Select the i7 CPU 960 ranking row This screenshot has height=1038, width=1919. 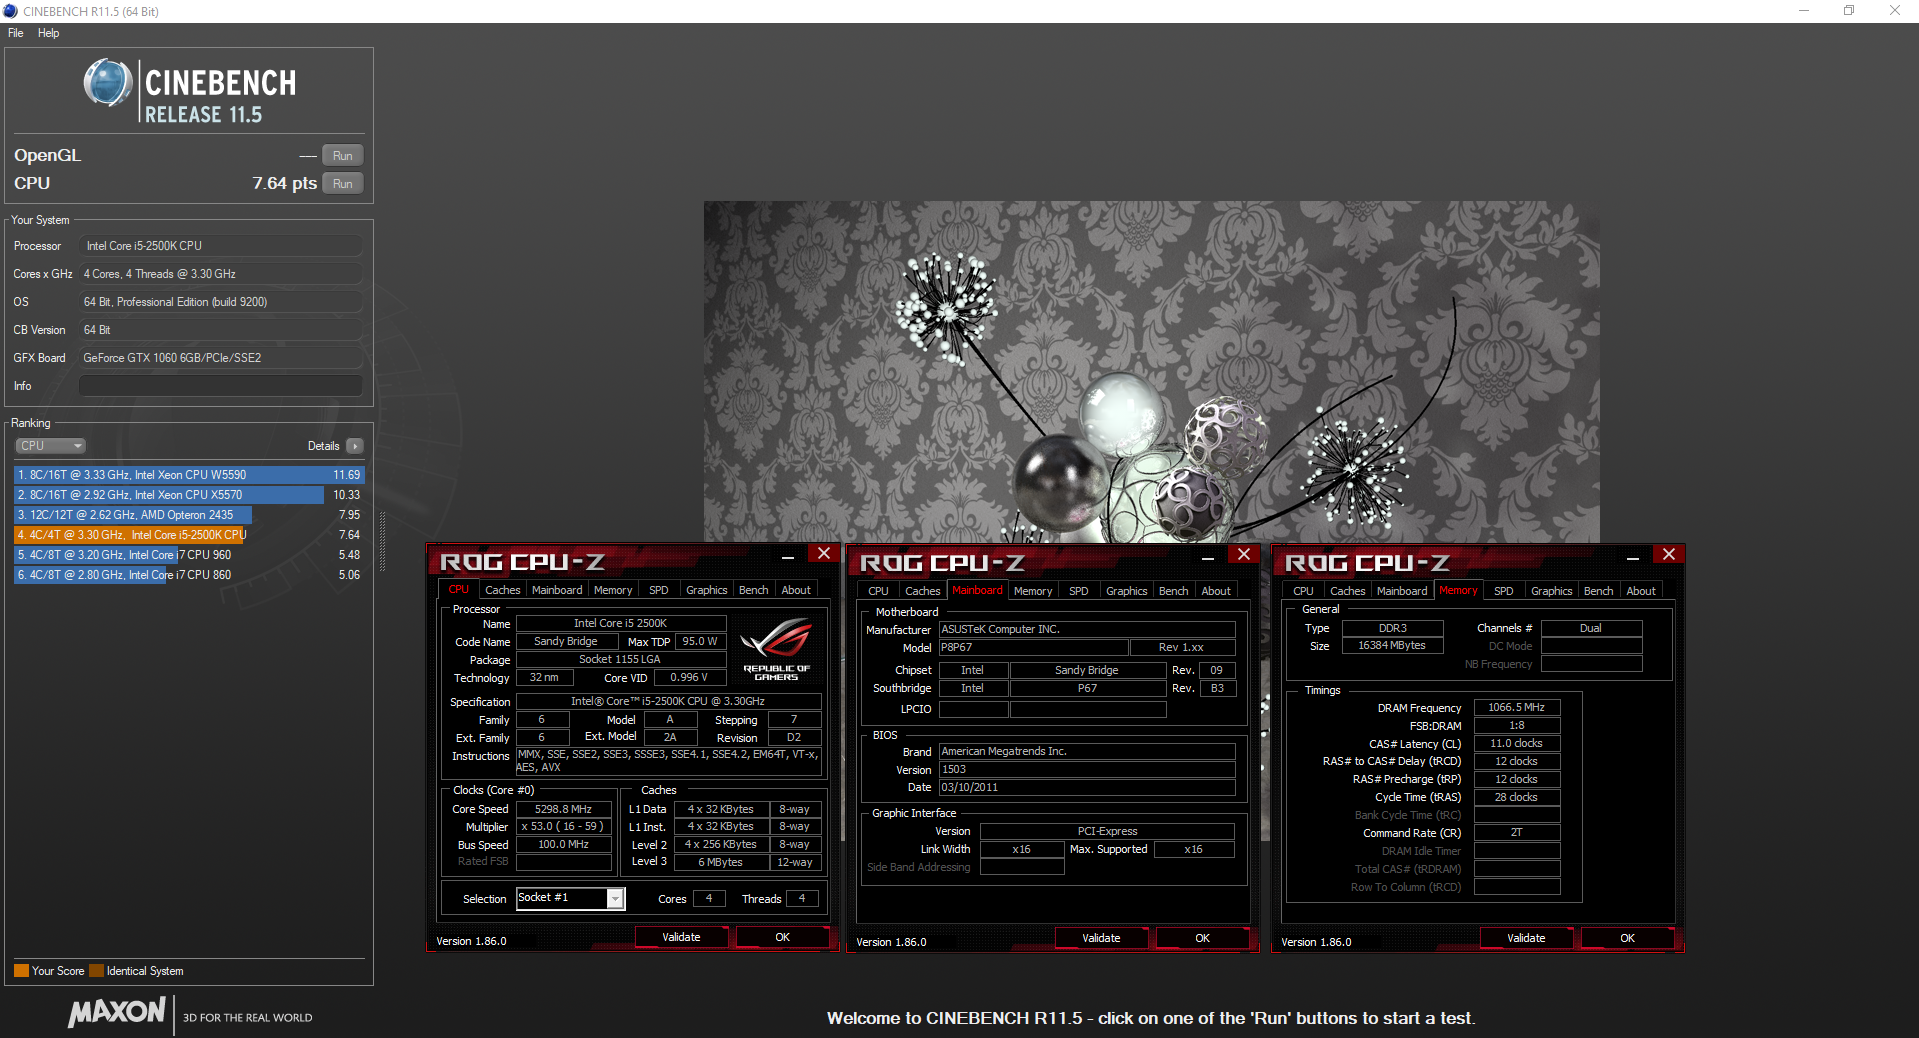click(x=188, y=555)
